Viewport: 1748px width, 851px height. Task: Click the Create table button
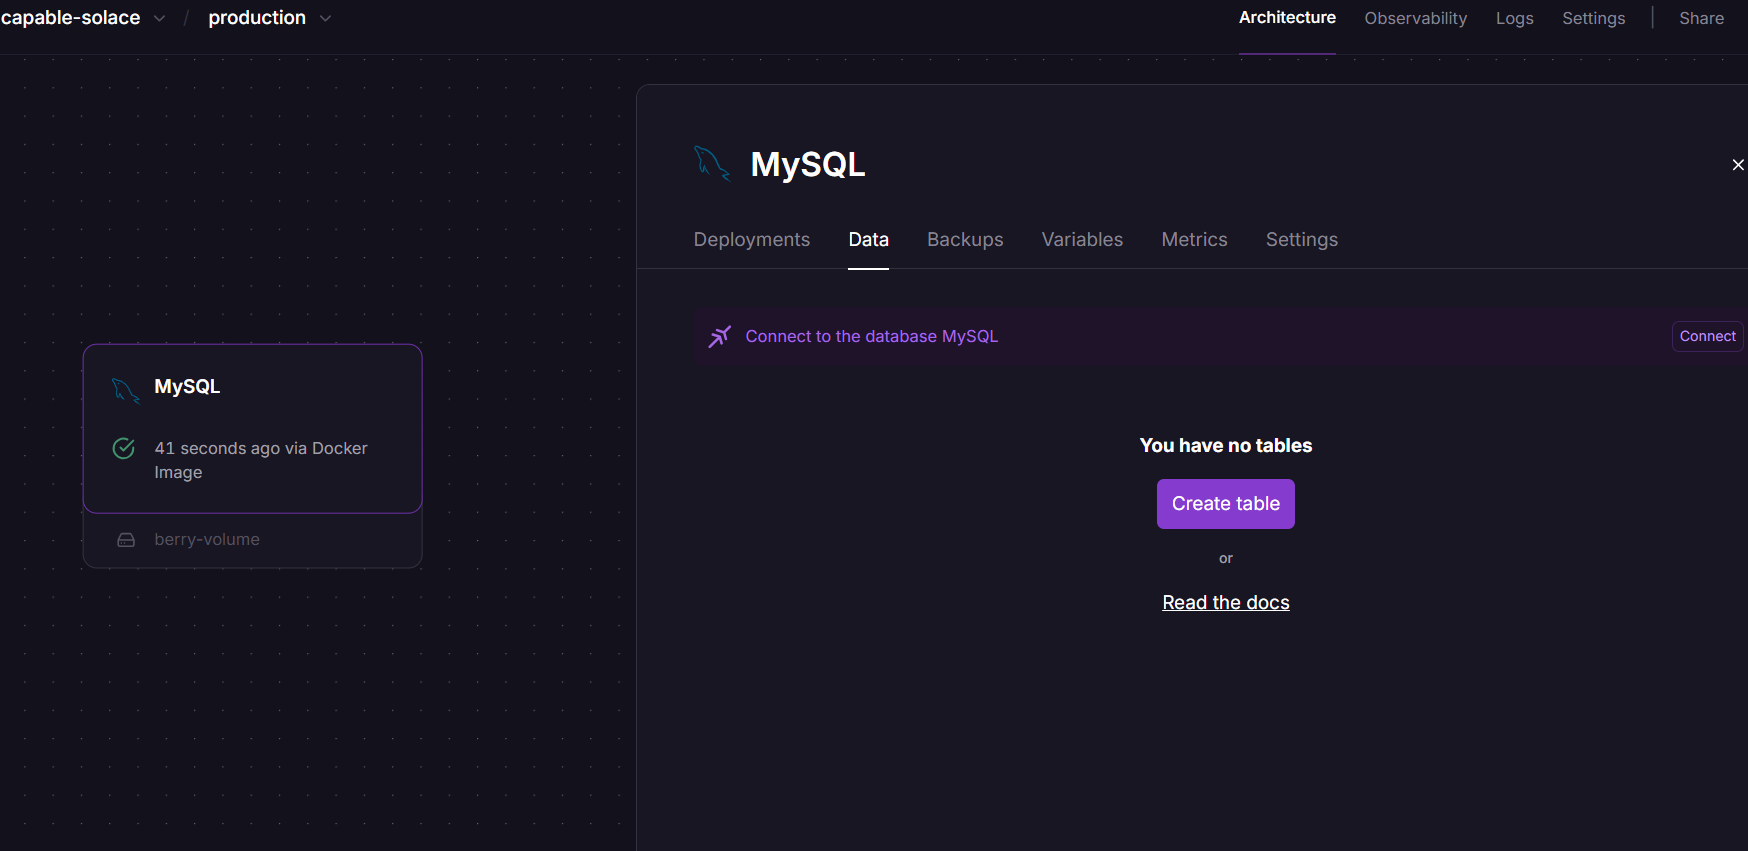coord(1225,504)
